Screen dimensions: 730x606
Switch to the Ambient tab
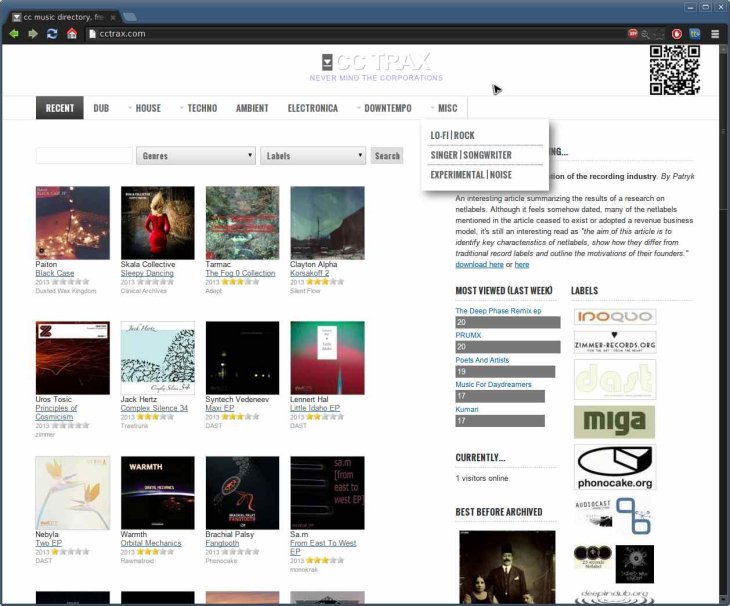(252, 108)
